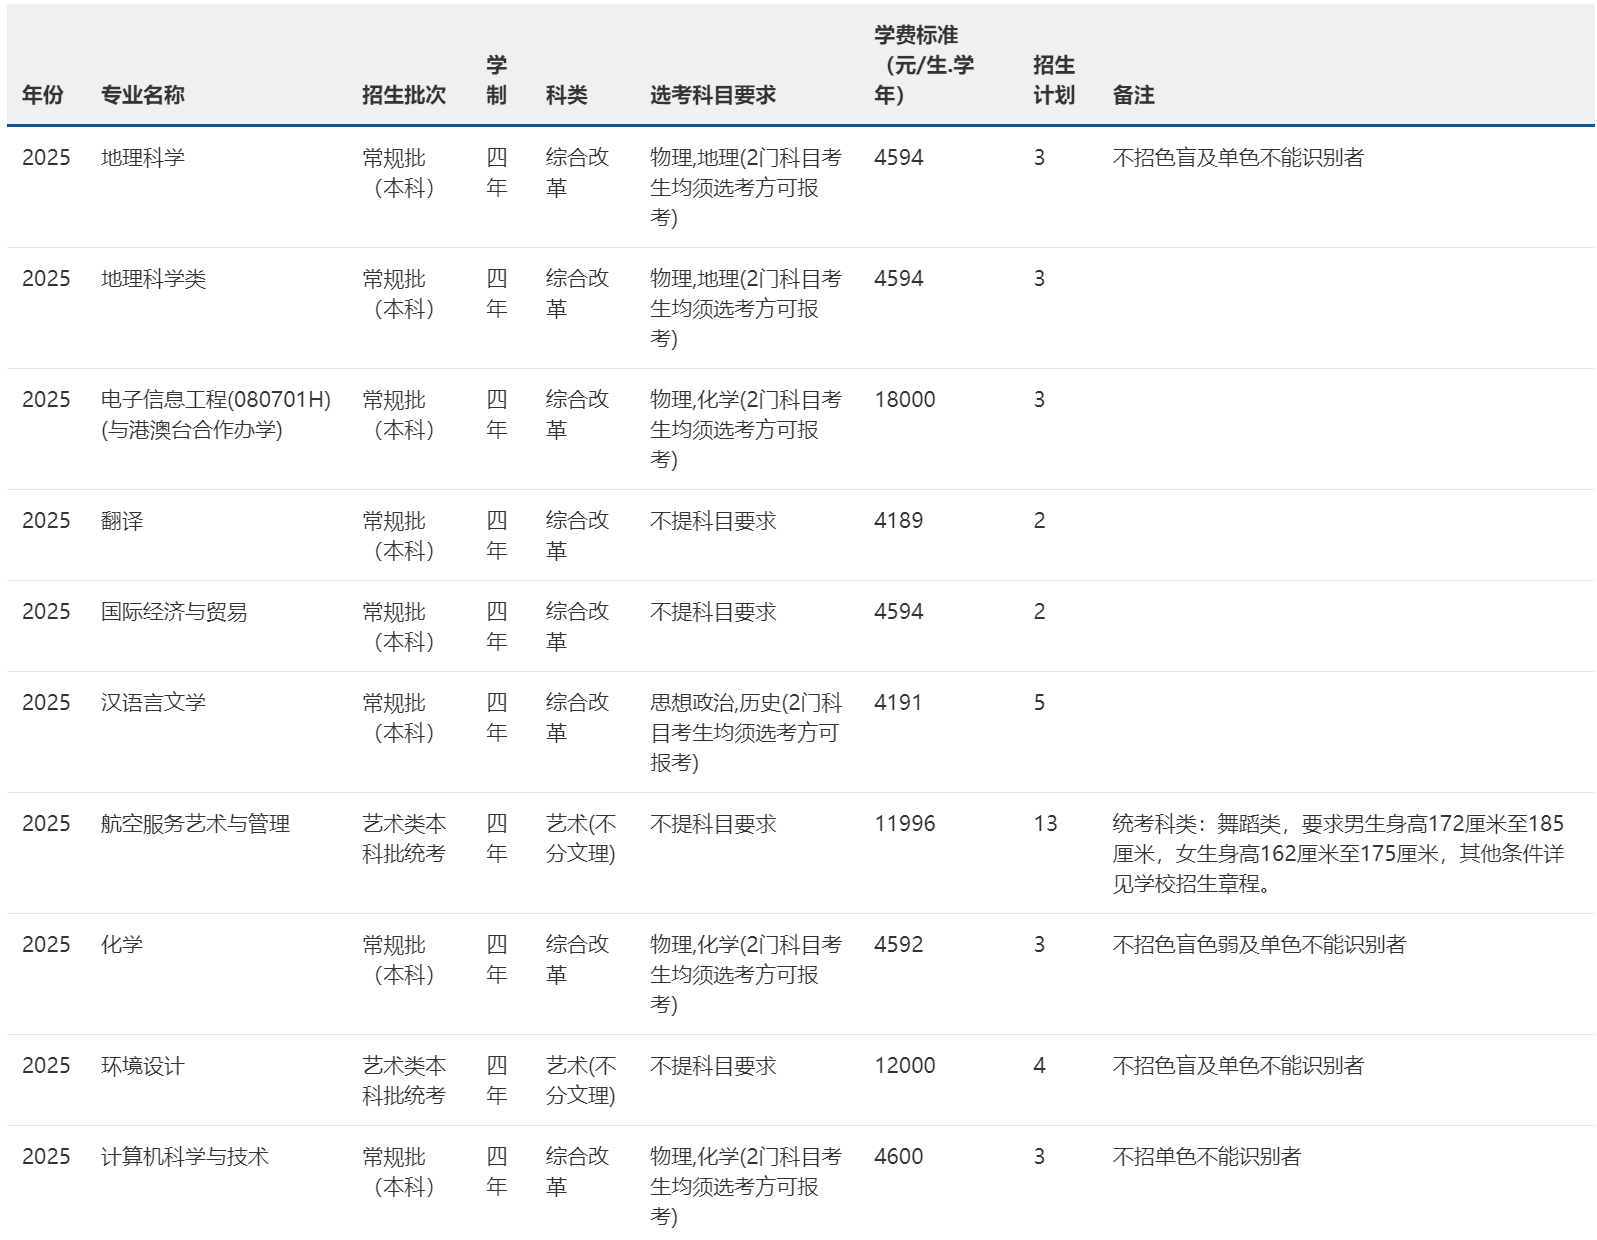
Task: Click the tuition value 4191
Action: 899,703
